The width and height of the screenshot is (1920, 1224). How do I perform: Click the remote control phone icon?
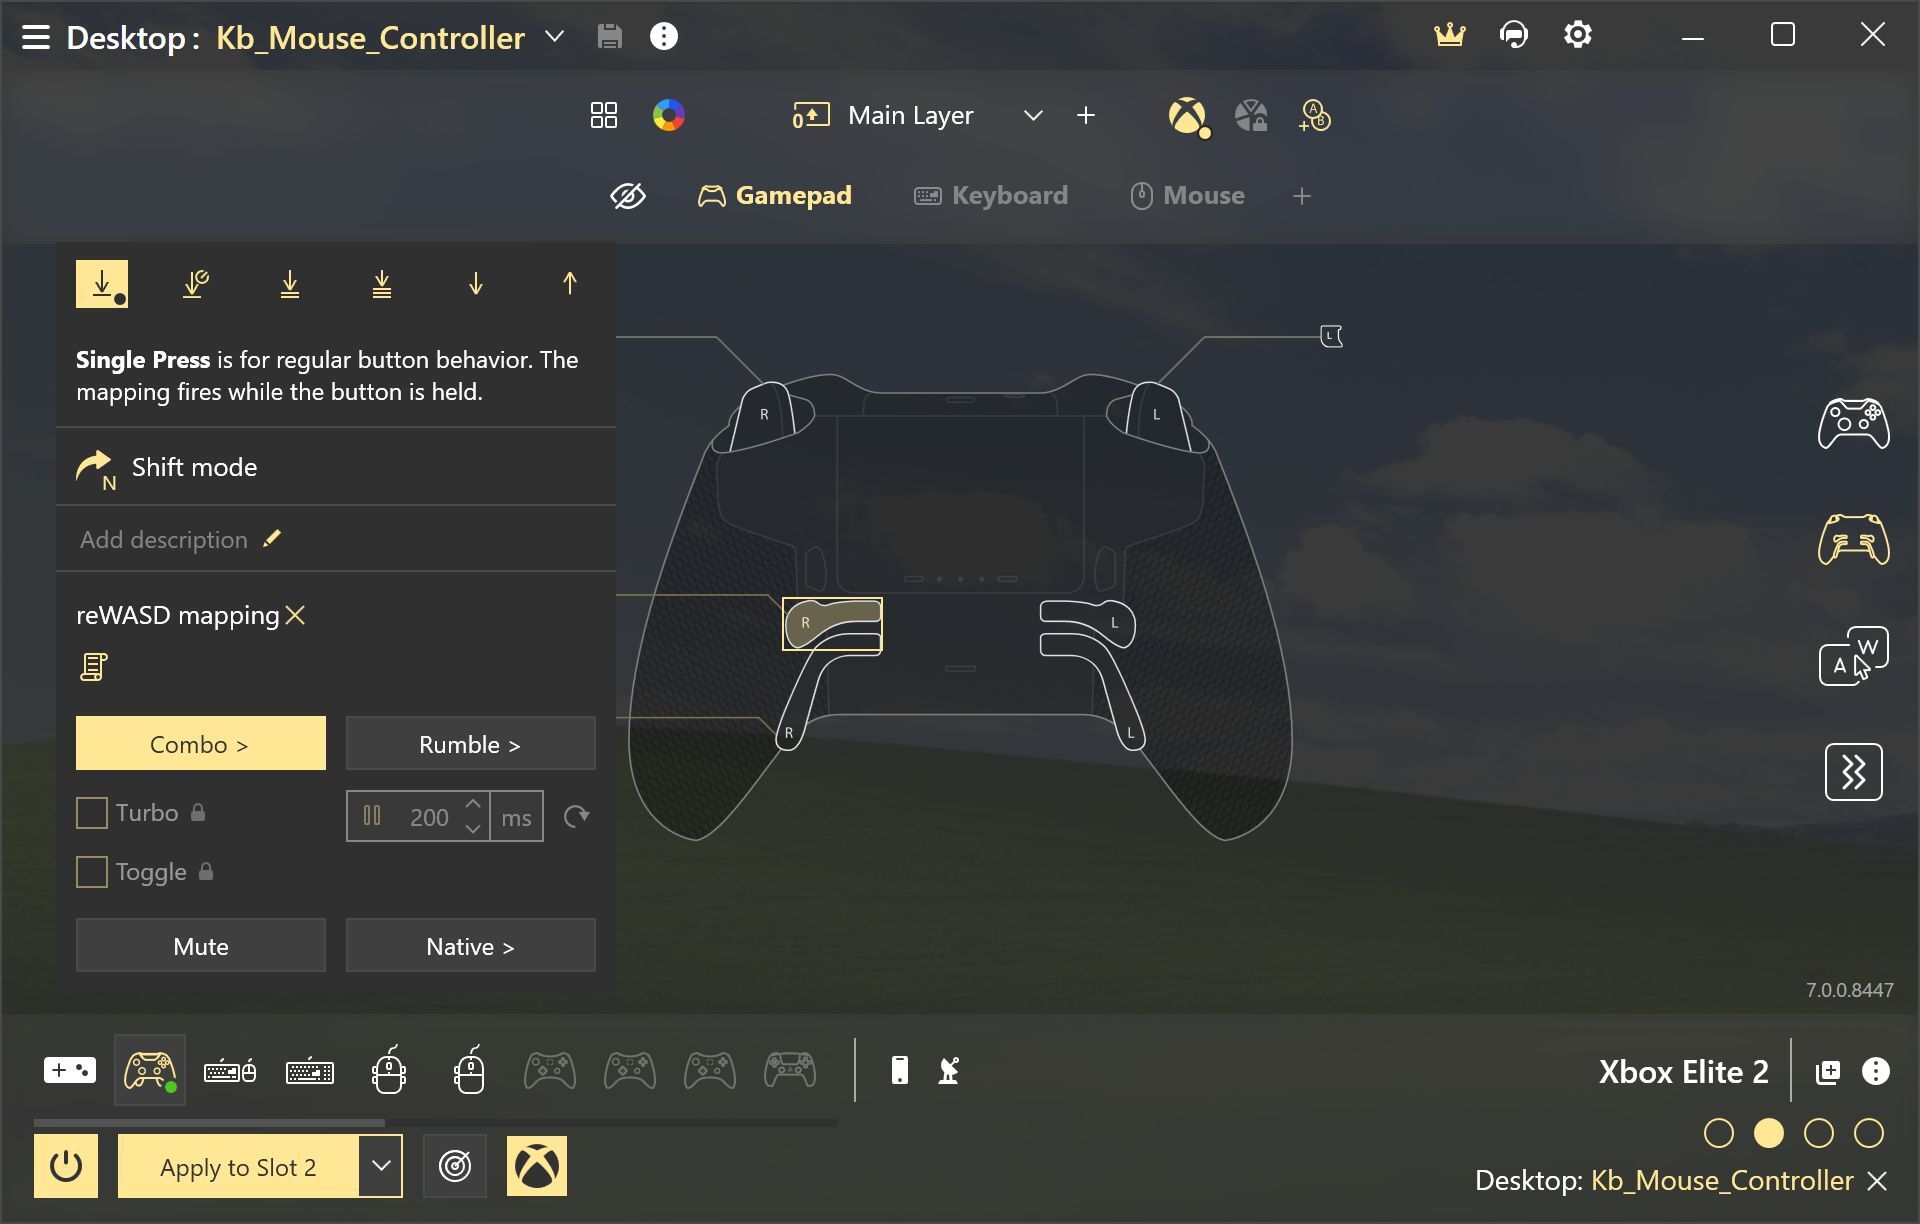click(x=900, y=1071)
